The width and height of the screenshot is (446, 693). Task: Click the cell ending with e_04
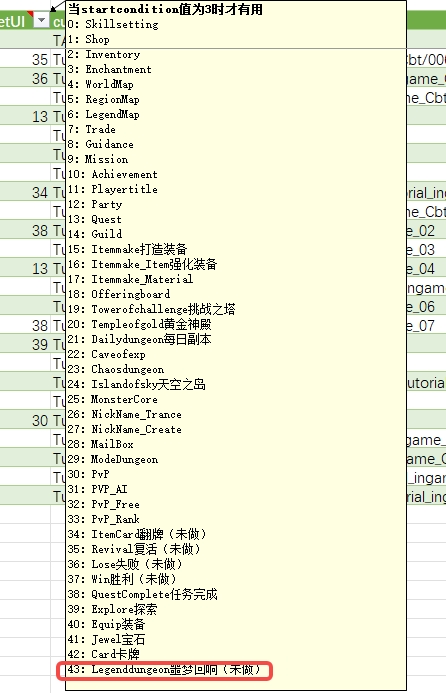point(426,268)
